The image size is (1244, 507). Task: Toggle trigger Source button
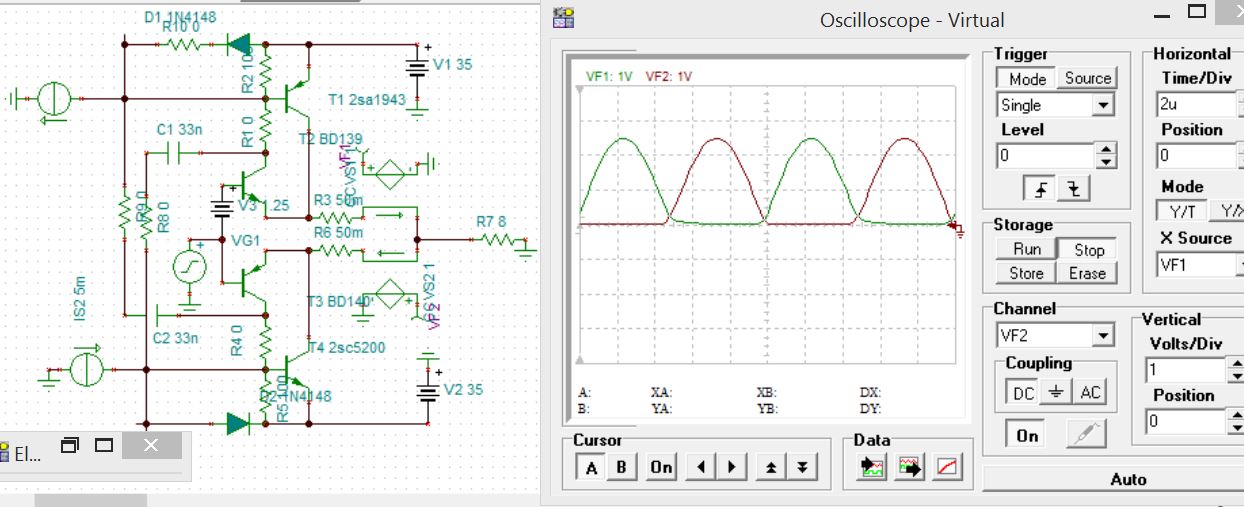[1087, 78]
